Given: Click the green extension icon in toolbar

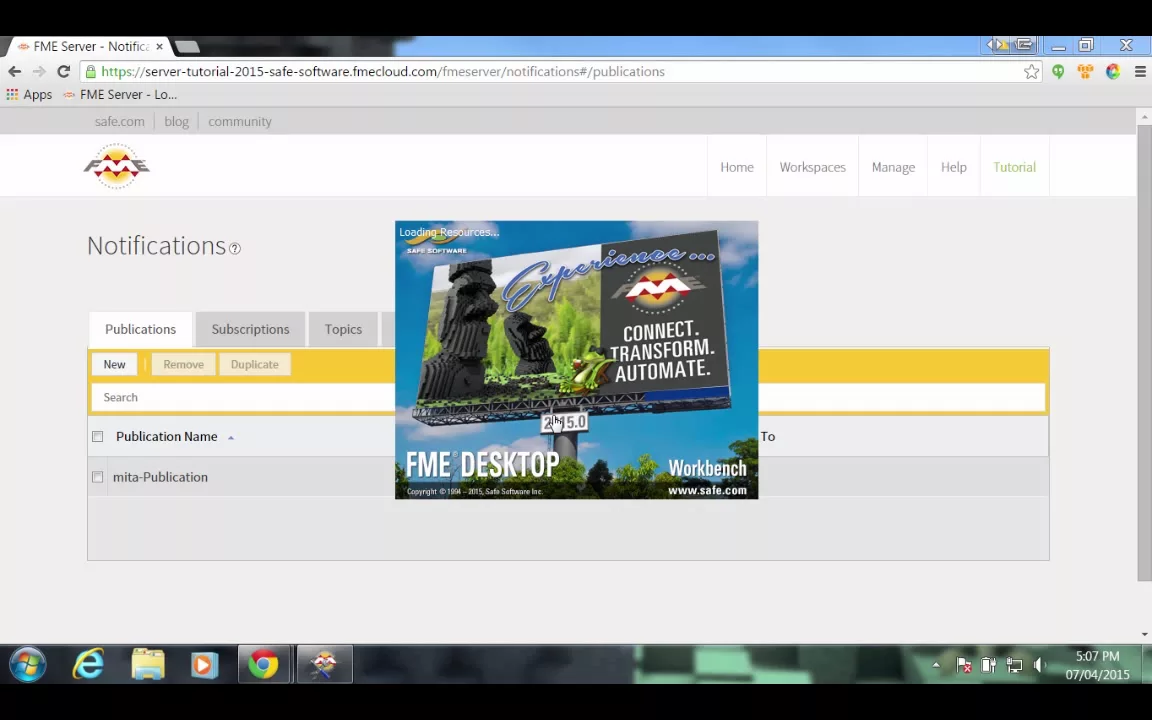Looking at the screenshot, I should point(1058,71).
